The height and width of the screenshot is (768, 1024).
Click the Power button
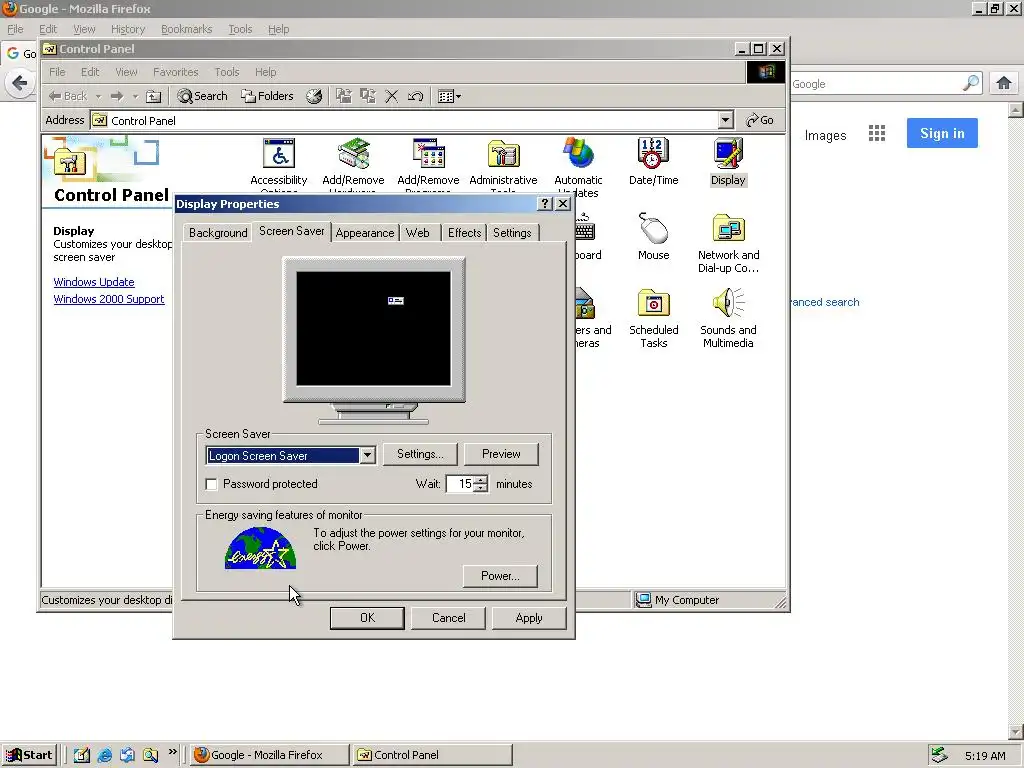(x=500, y=576)
